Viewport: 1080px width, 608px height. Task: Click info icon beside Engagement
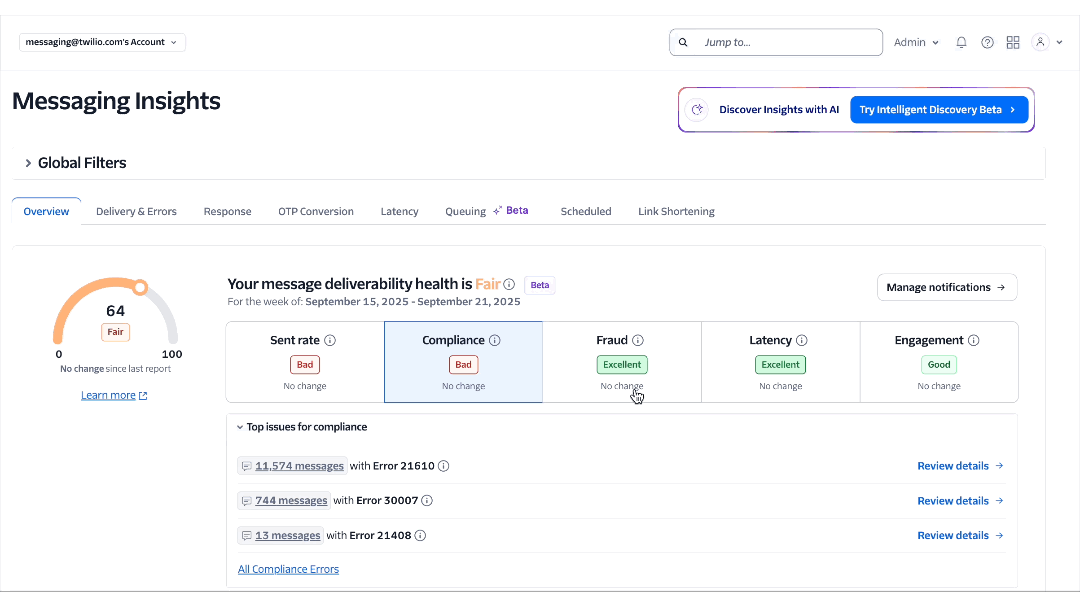click(973, 341)
